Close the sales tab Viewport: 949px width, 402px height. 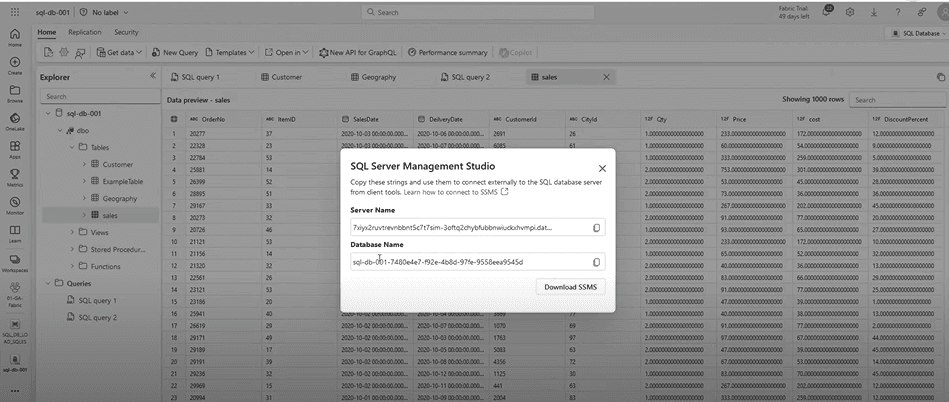[x=606, y=77]
